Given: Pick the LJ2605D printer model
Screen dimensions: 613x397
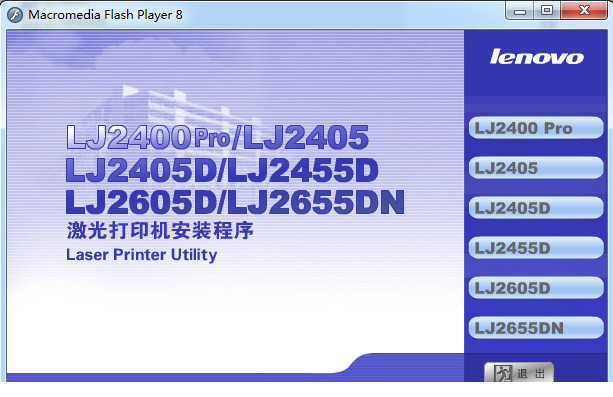Looking at the screenshot, I should (x=536, y=288).
